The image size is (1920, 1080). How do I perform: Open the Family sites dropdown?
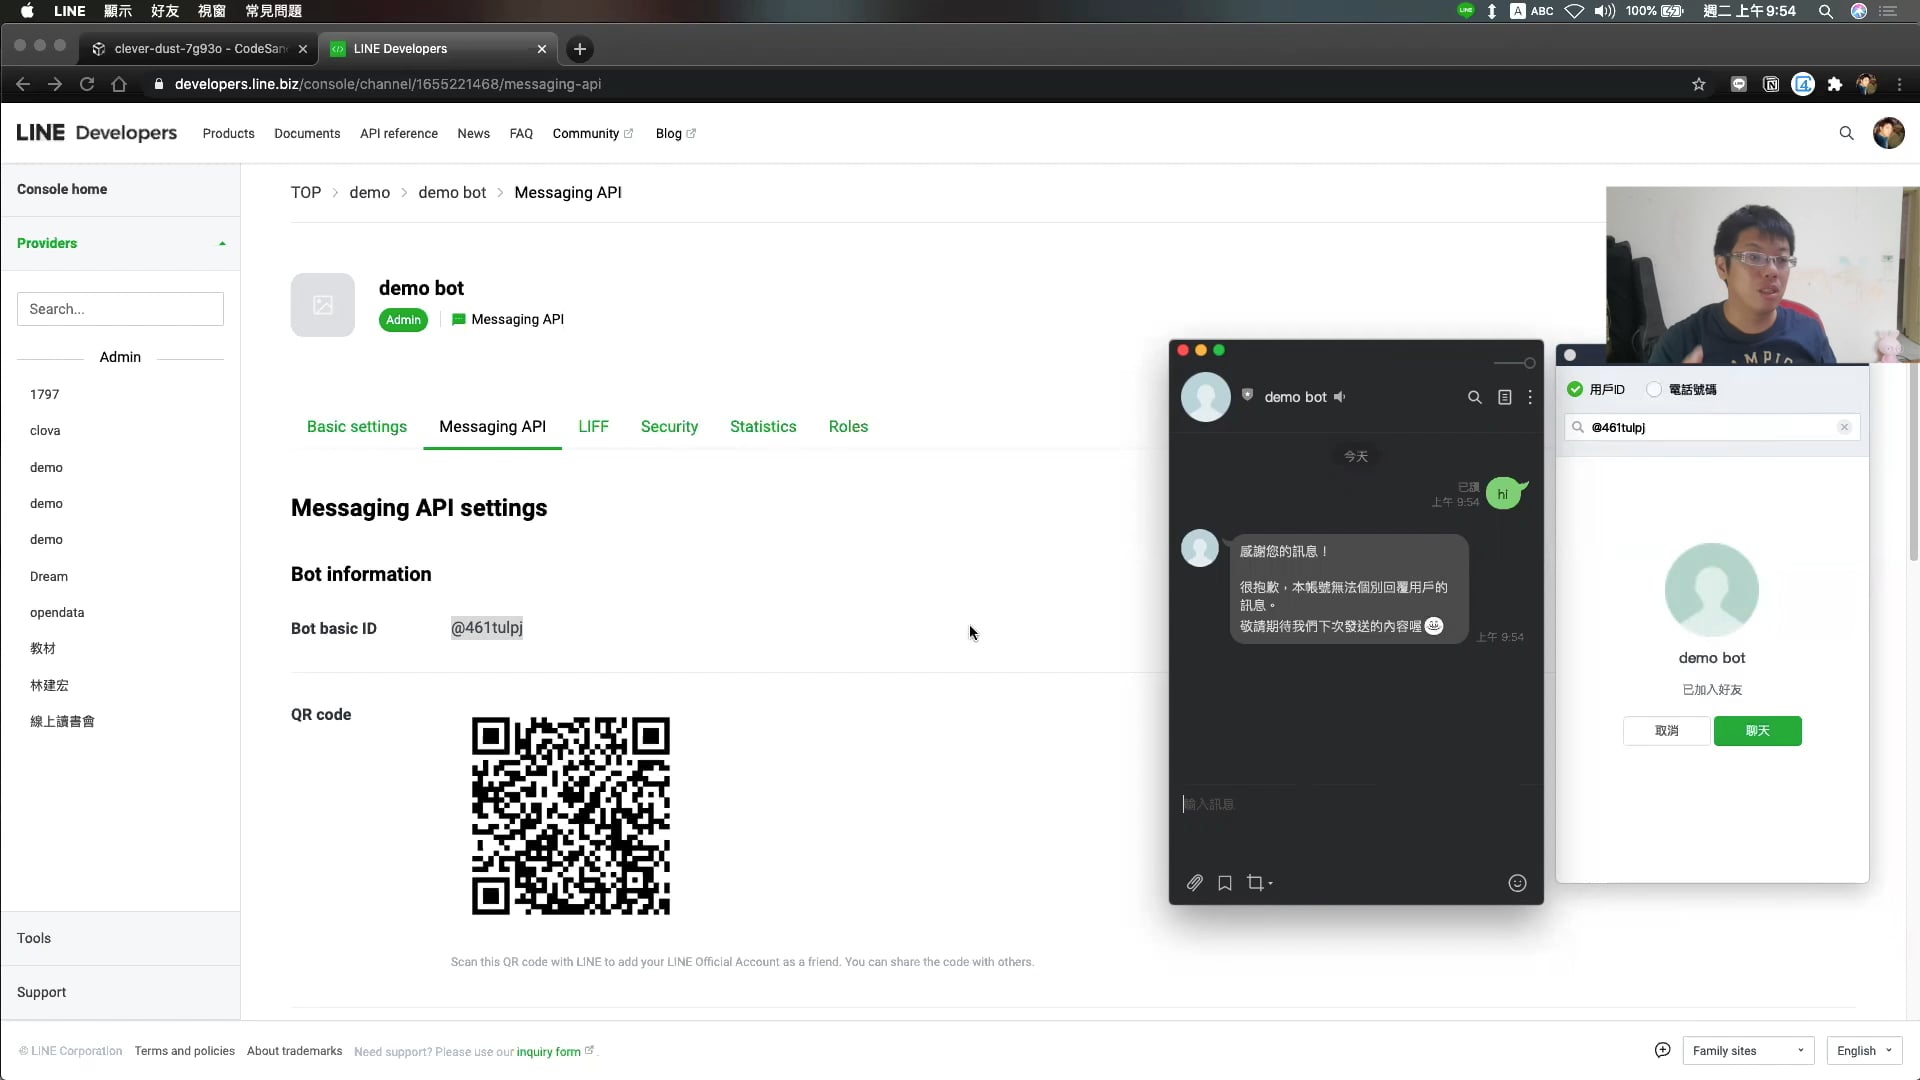[x=1747, y=1050]
